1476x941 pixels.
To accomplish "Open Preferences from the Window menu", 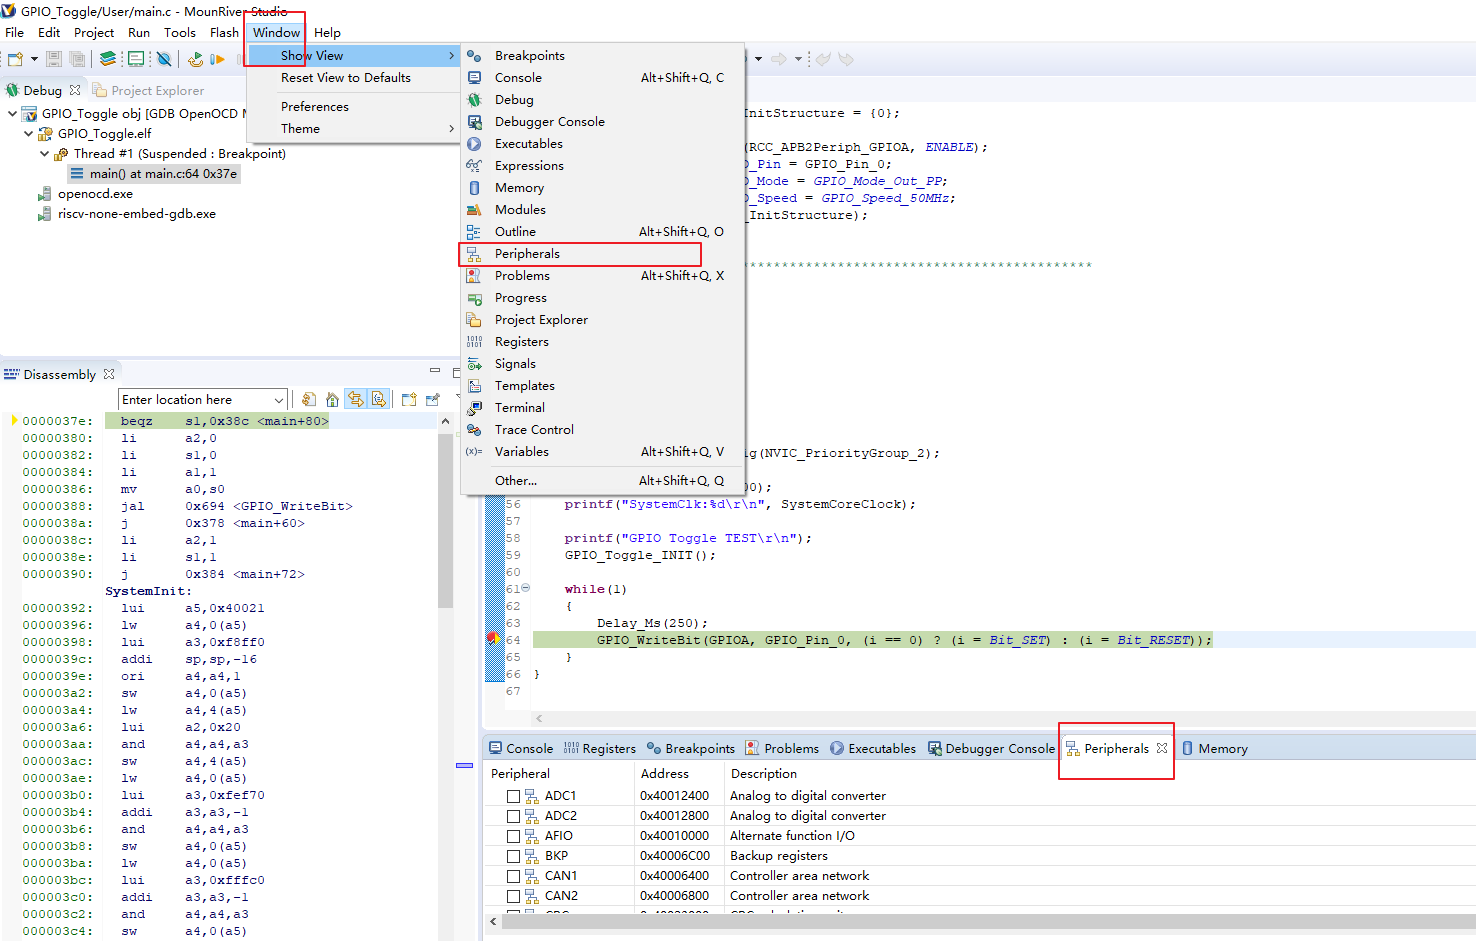I will coord(315,106).
